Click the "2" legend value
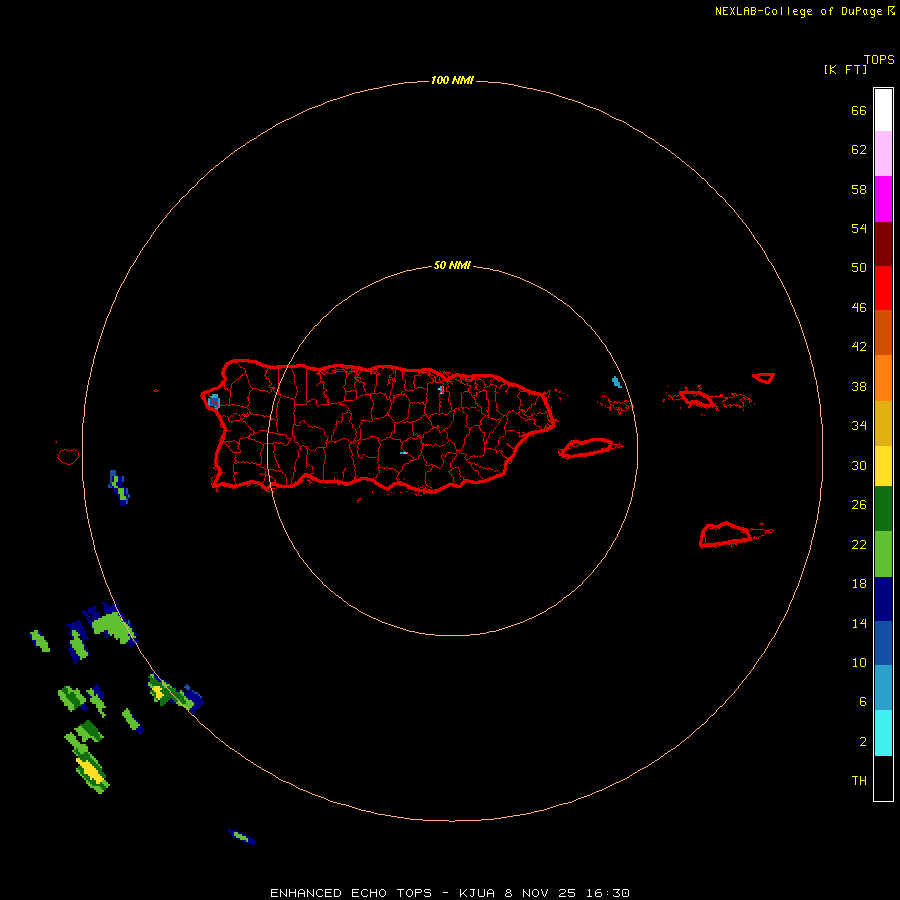Image resolution: width=900 pixels, height=900 pixels. tap(863, 742)
